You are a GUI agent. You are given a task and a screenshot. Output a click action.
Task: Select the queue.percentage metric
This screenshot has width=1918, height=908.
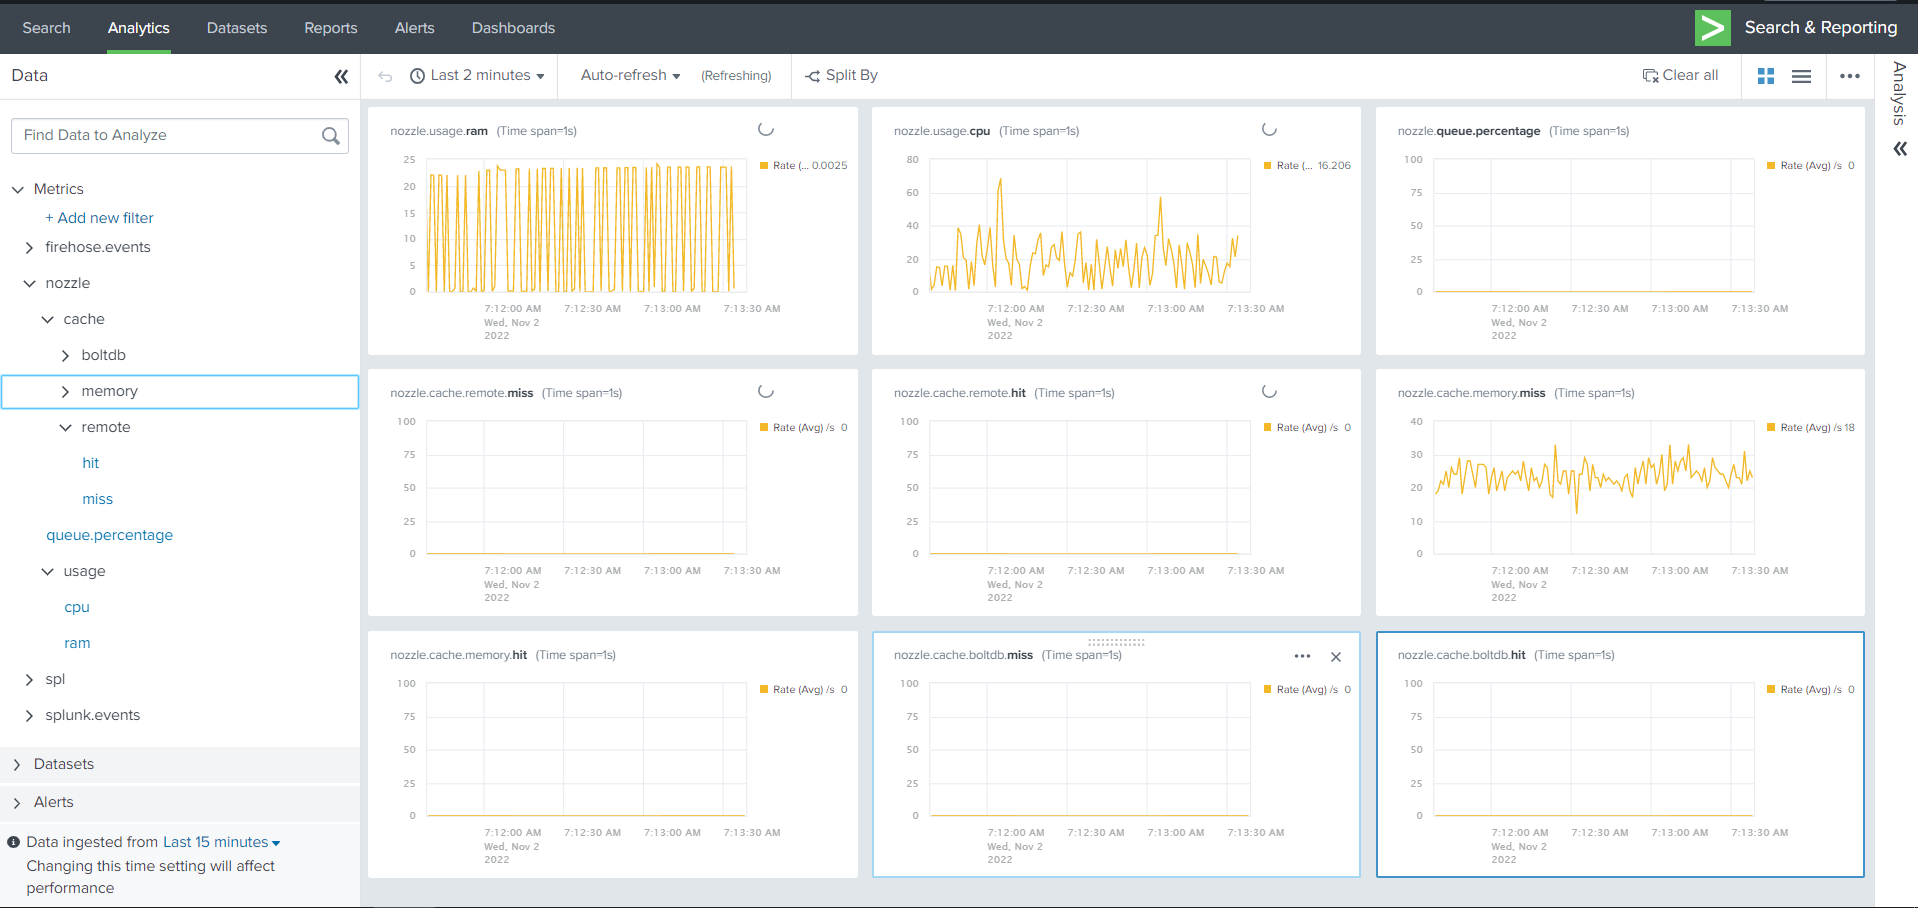110,535
